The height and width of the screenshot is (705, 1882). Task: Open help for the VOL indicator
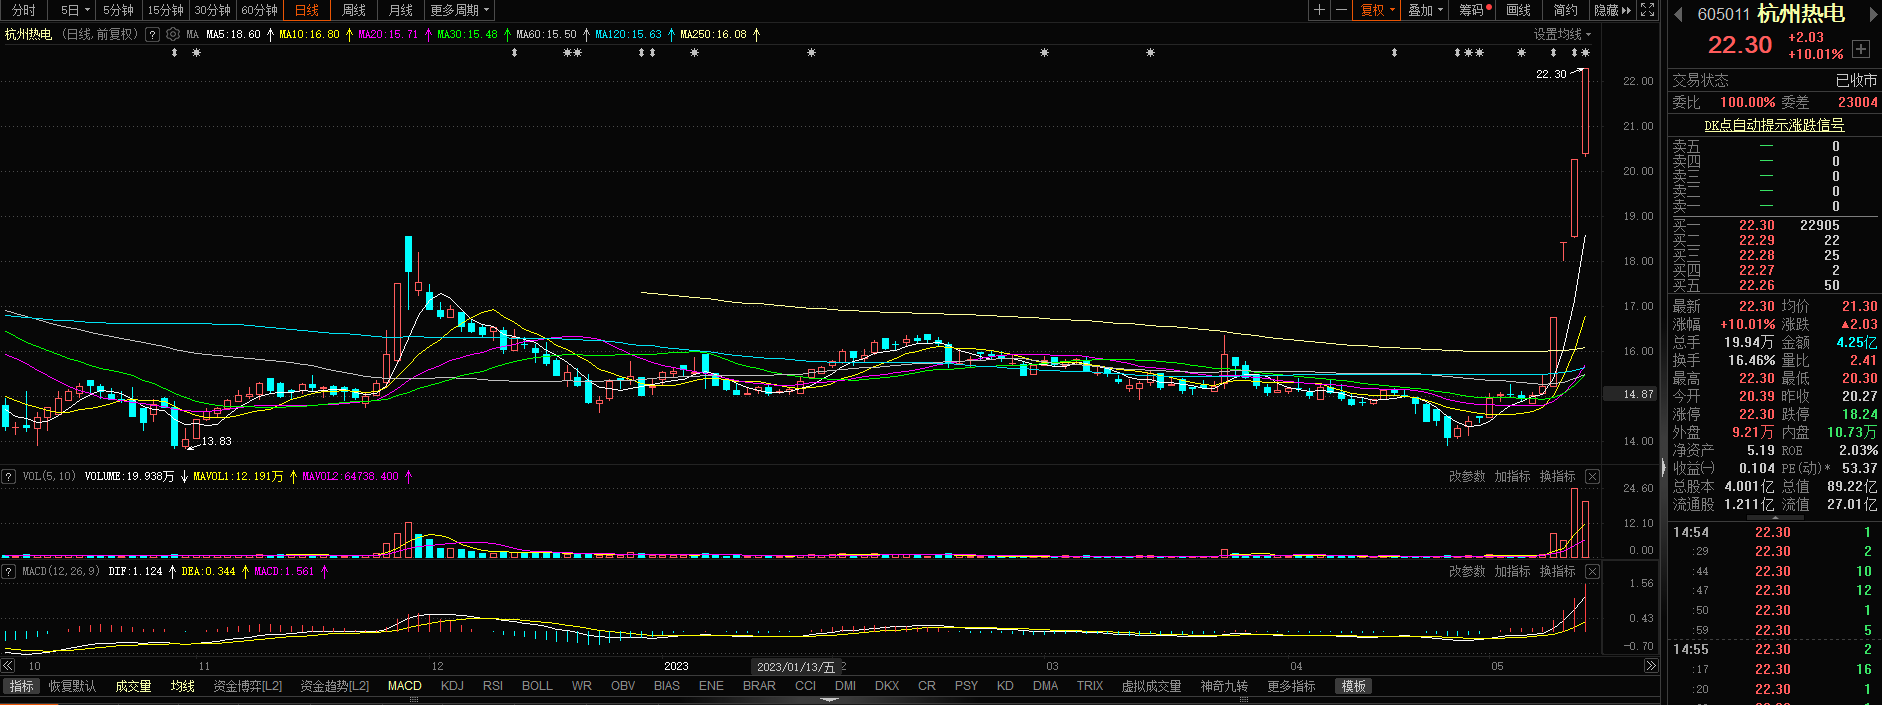pyautogui.click(x=9, y=476)
